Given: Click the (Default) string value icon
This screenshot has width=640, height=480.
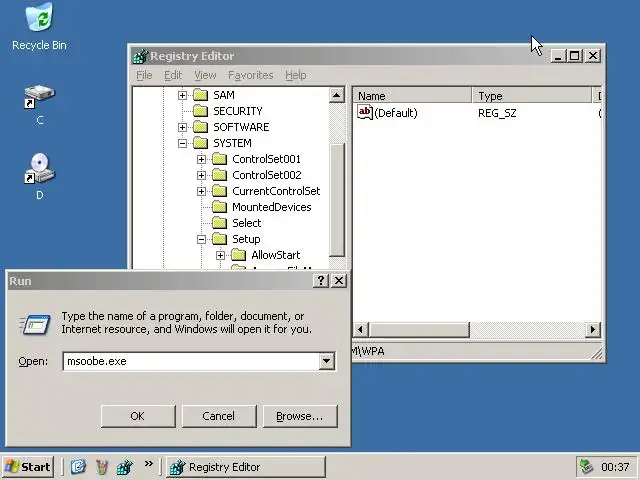Looking at the screenshot, I should point(364,112).
